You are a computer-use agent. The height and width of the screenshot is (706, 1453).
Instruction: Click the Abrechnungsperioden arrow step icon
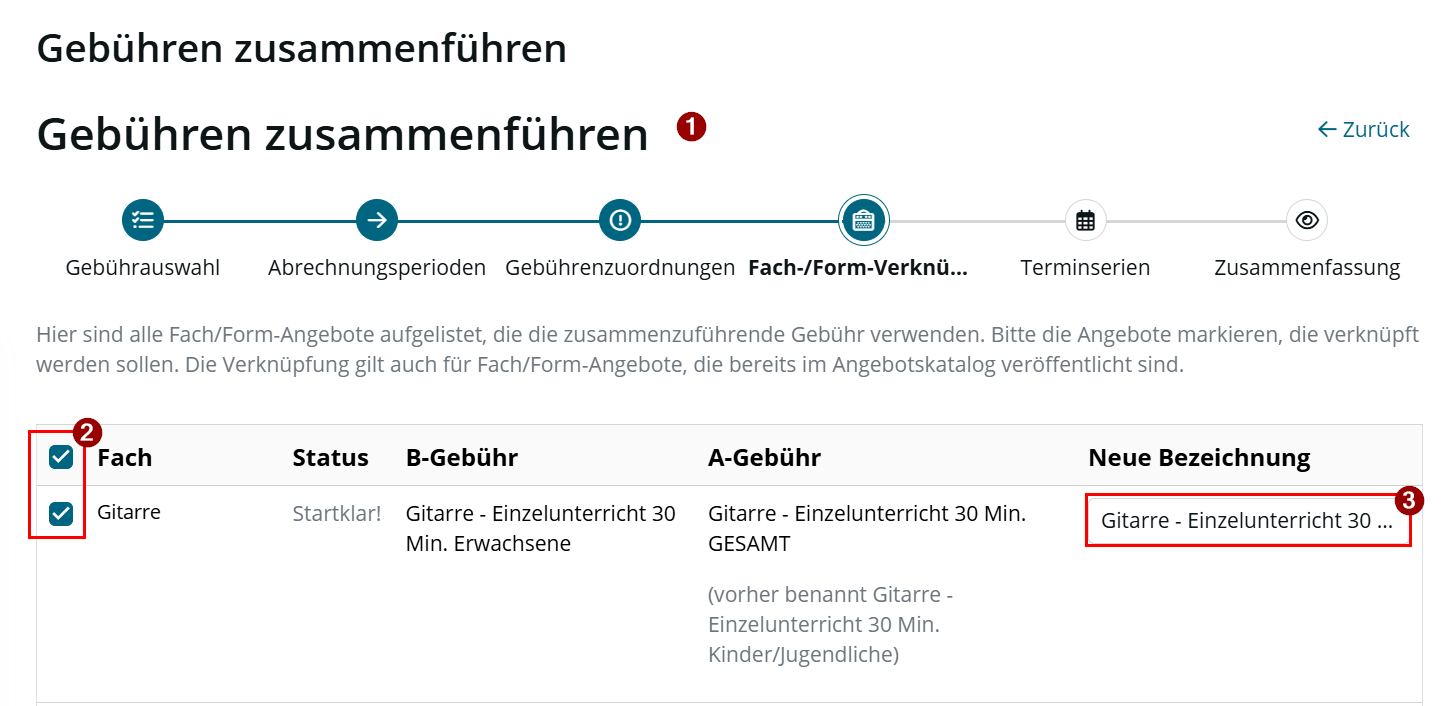[x=377, y=220]
